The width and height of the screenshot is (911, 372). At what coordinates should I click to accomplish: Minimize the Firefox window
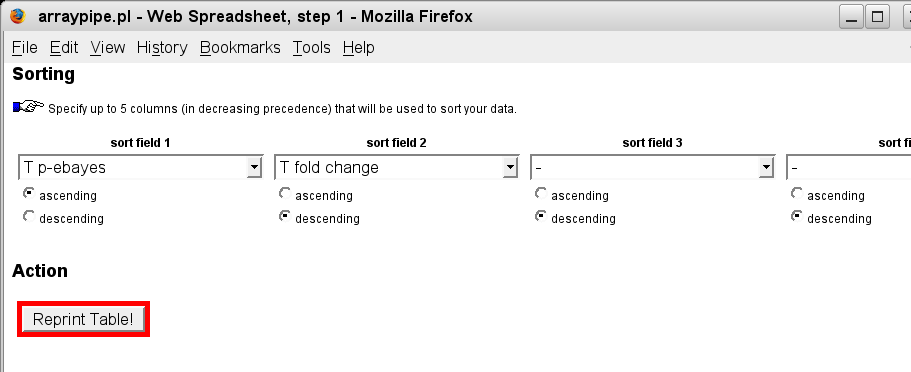851,17
